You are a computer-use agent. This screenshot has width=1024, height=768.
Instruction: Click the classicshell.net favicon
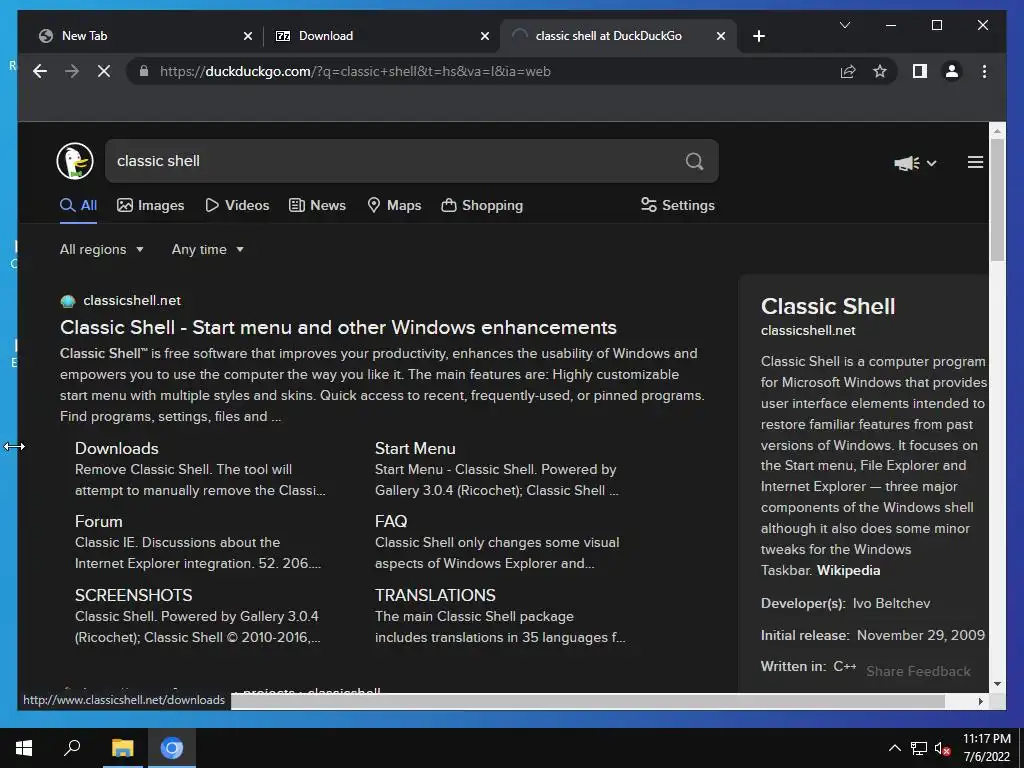[67, 301]
